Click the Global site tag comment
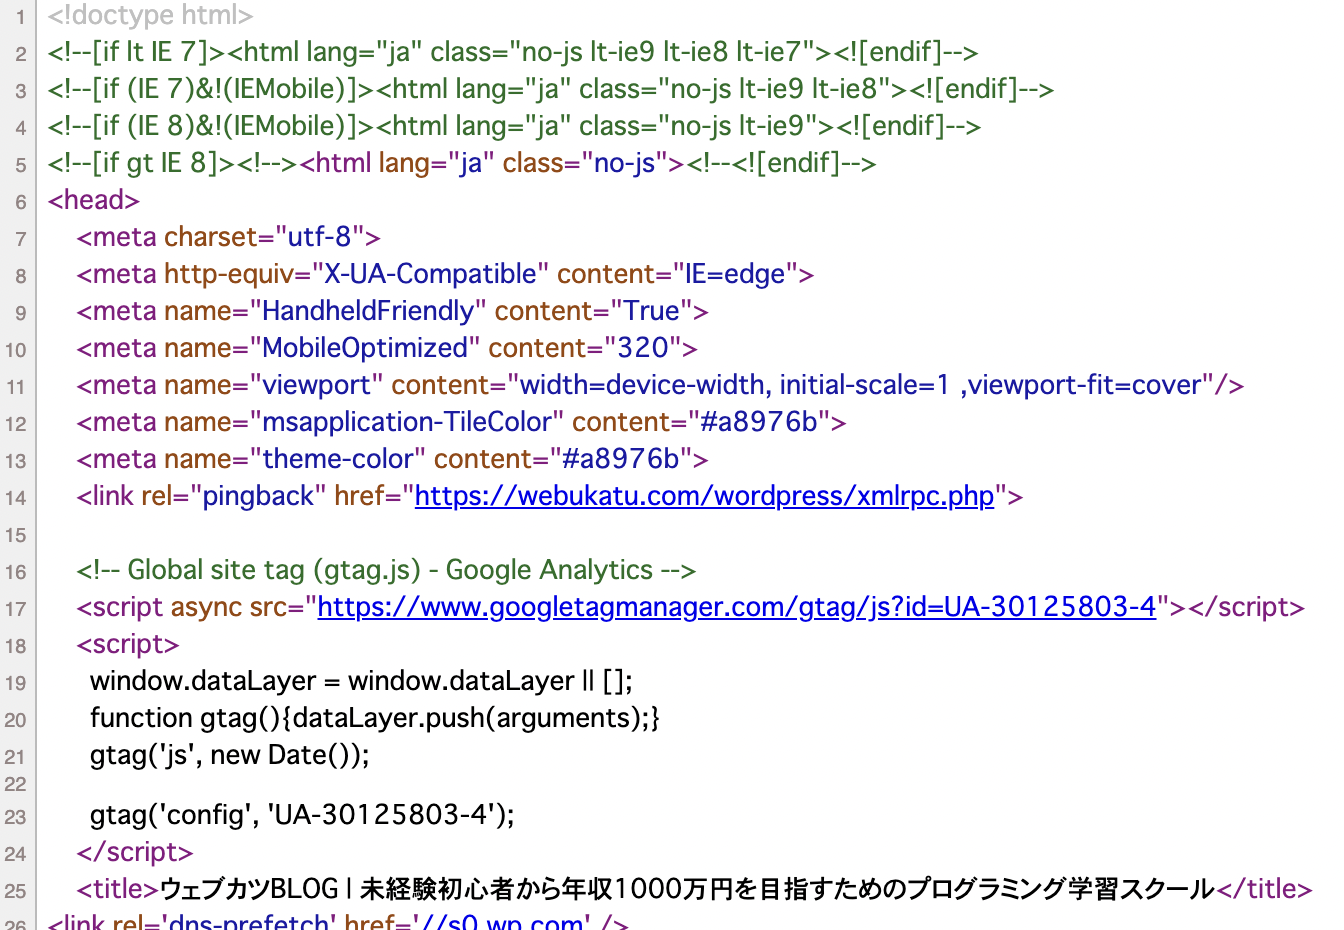Image resolution: width=1344 pixels, height=930 pixels. click(386, 570)
